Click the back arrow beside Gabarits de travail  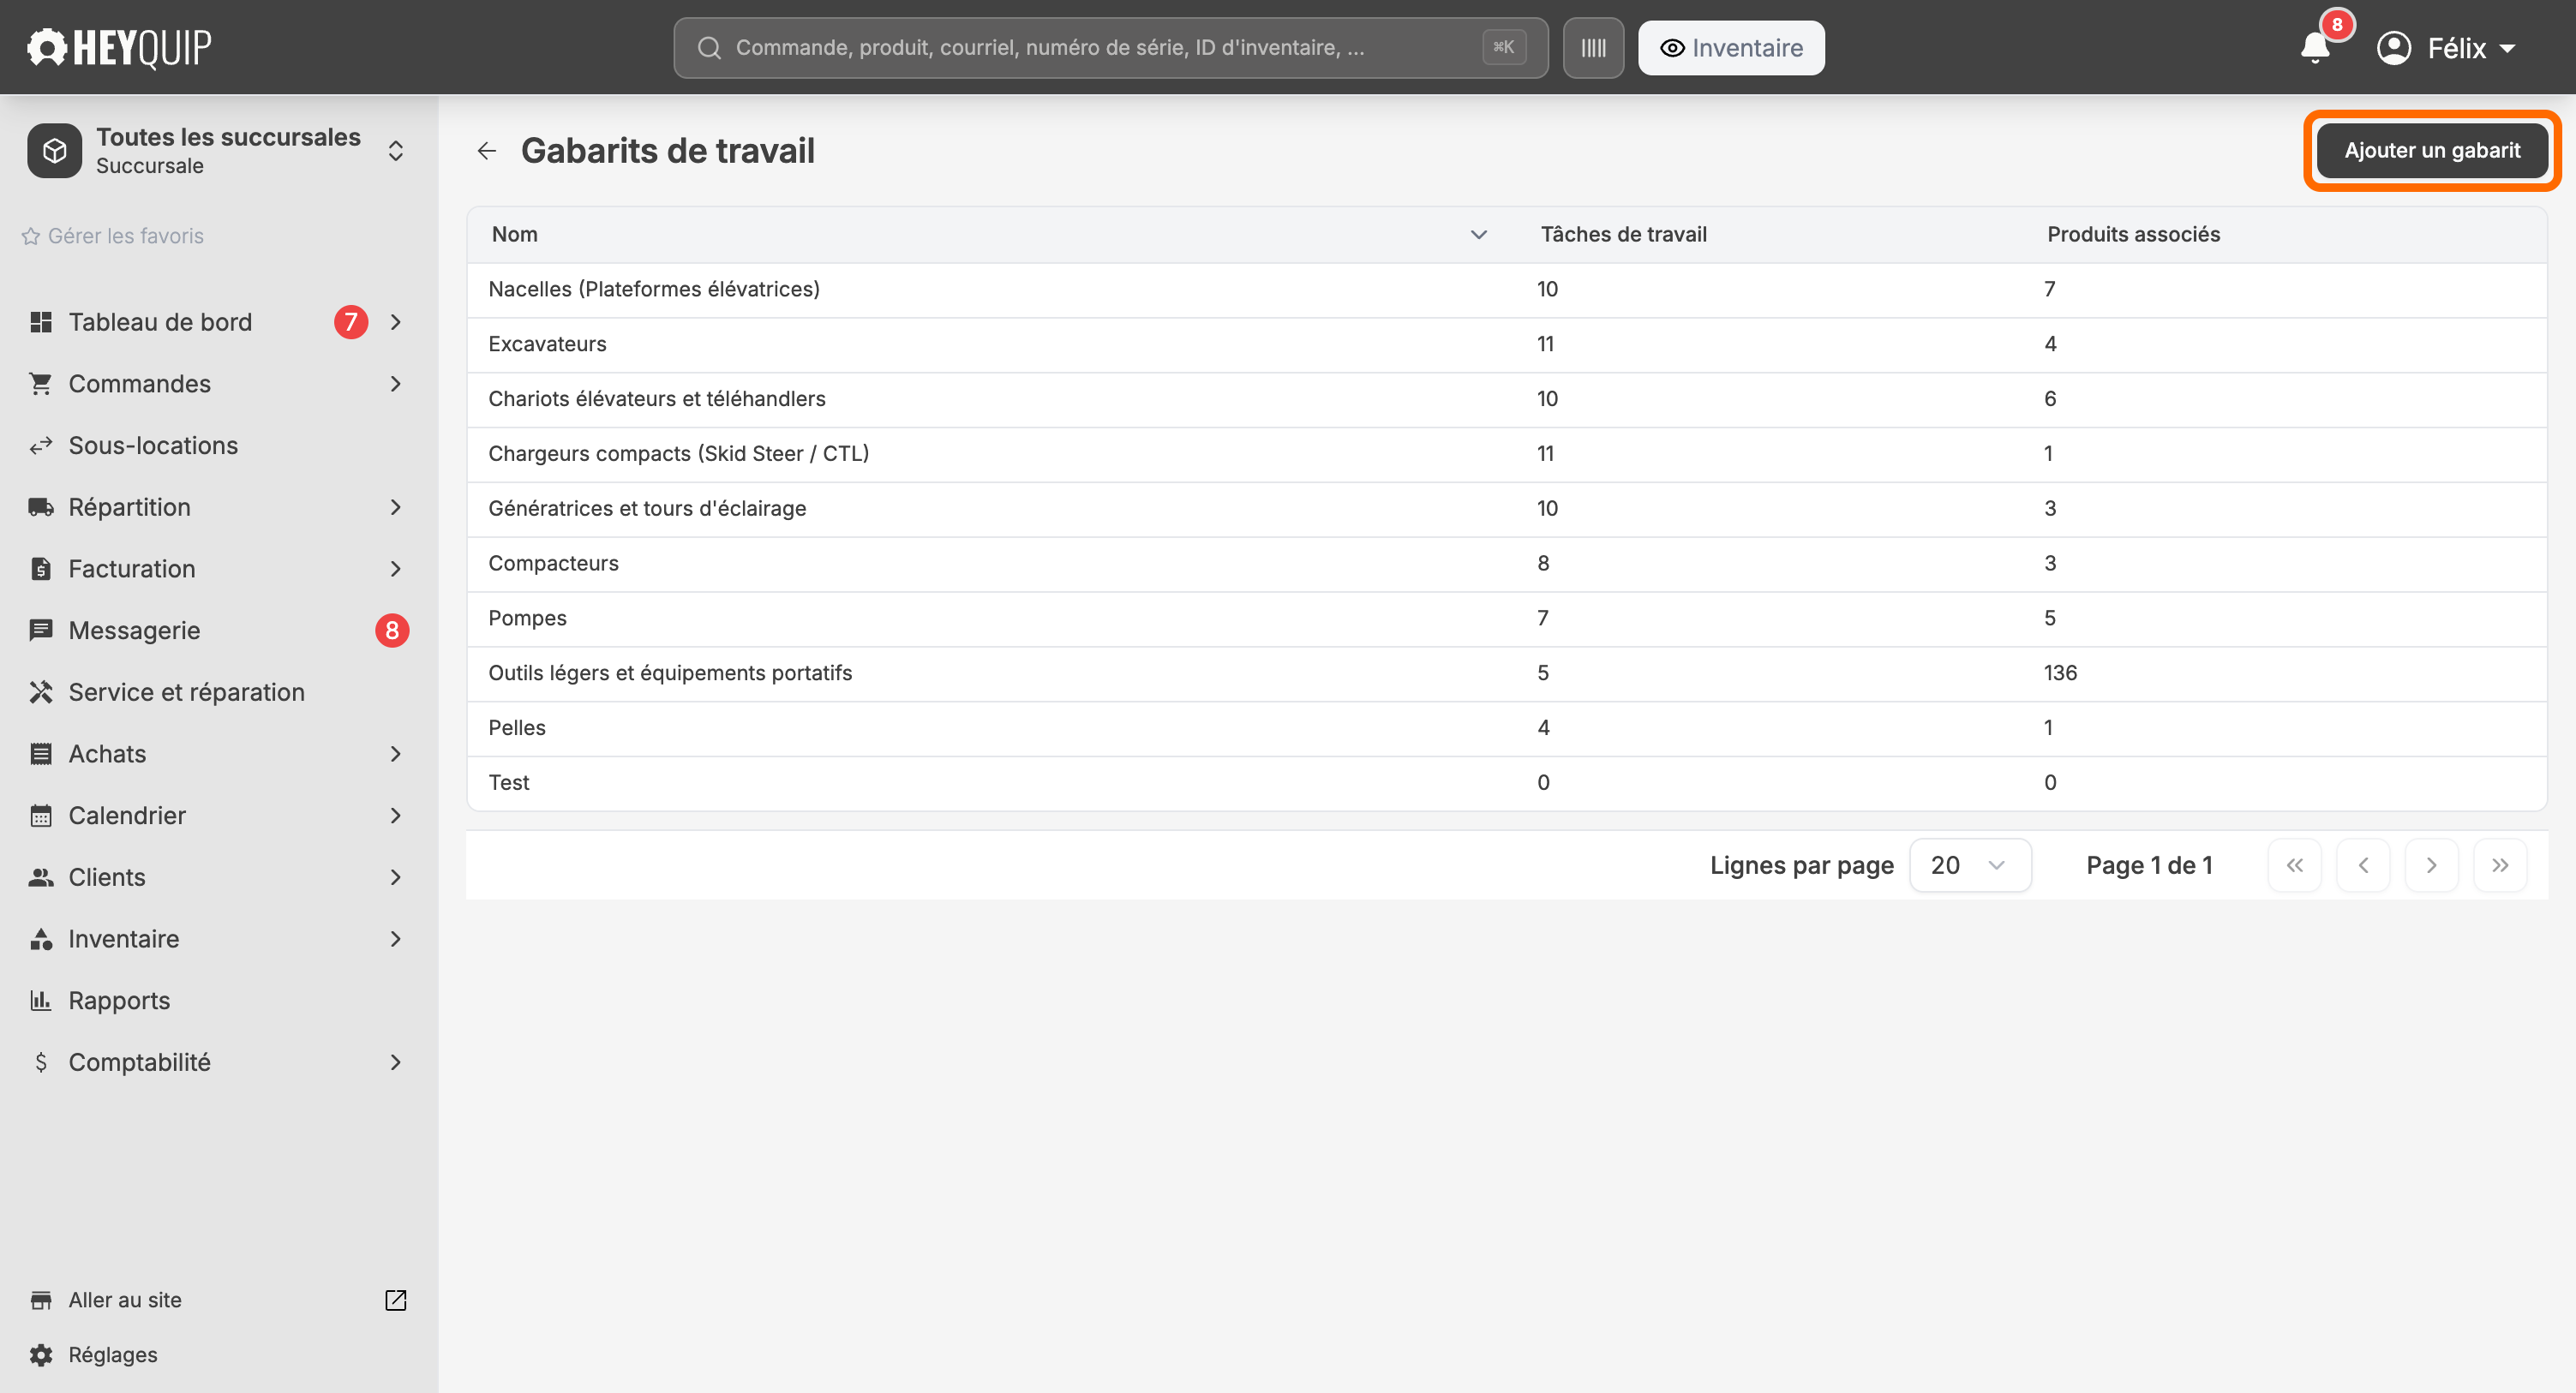487,150
